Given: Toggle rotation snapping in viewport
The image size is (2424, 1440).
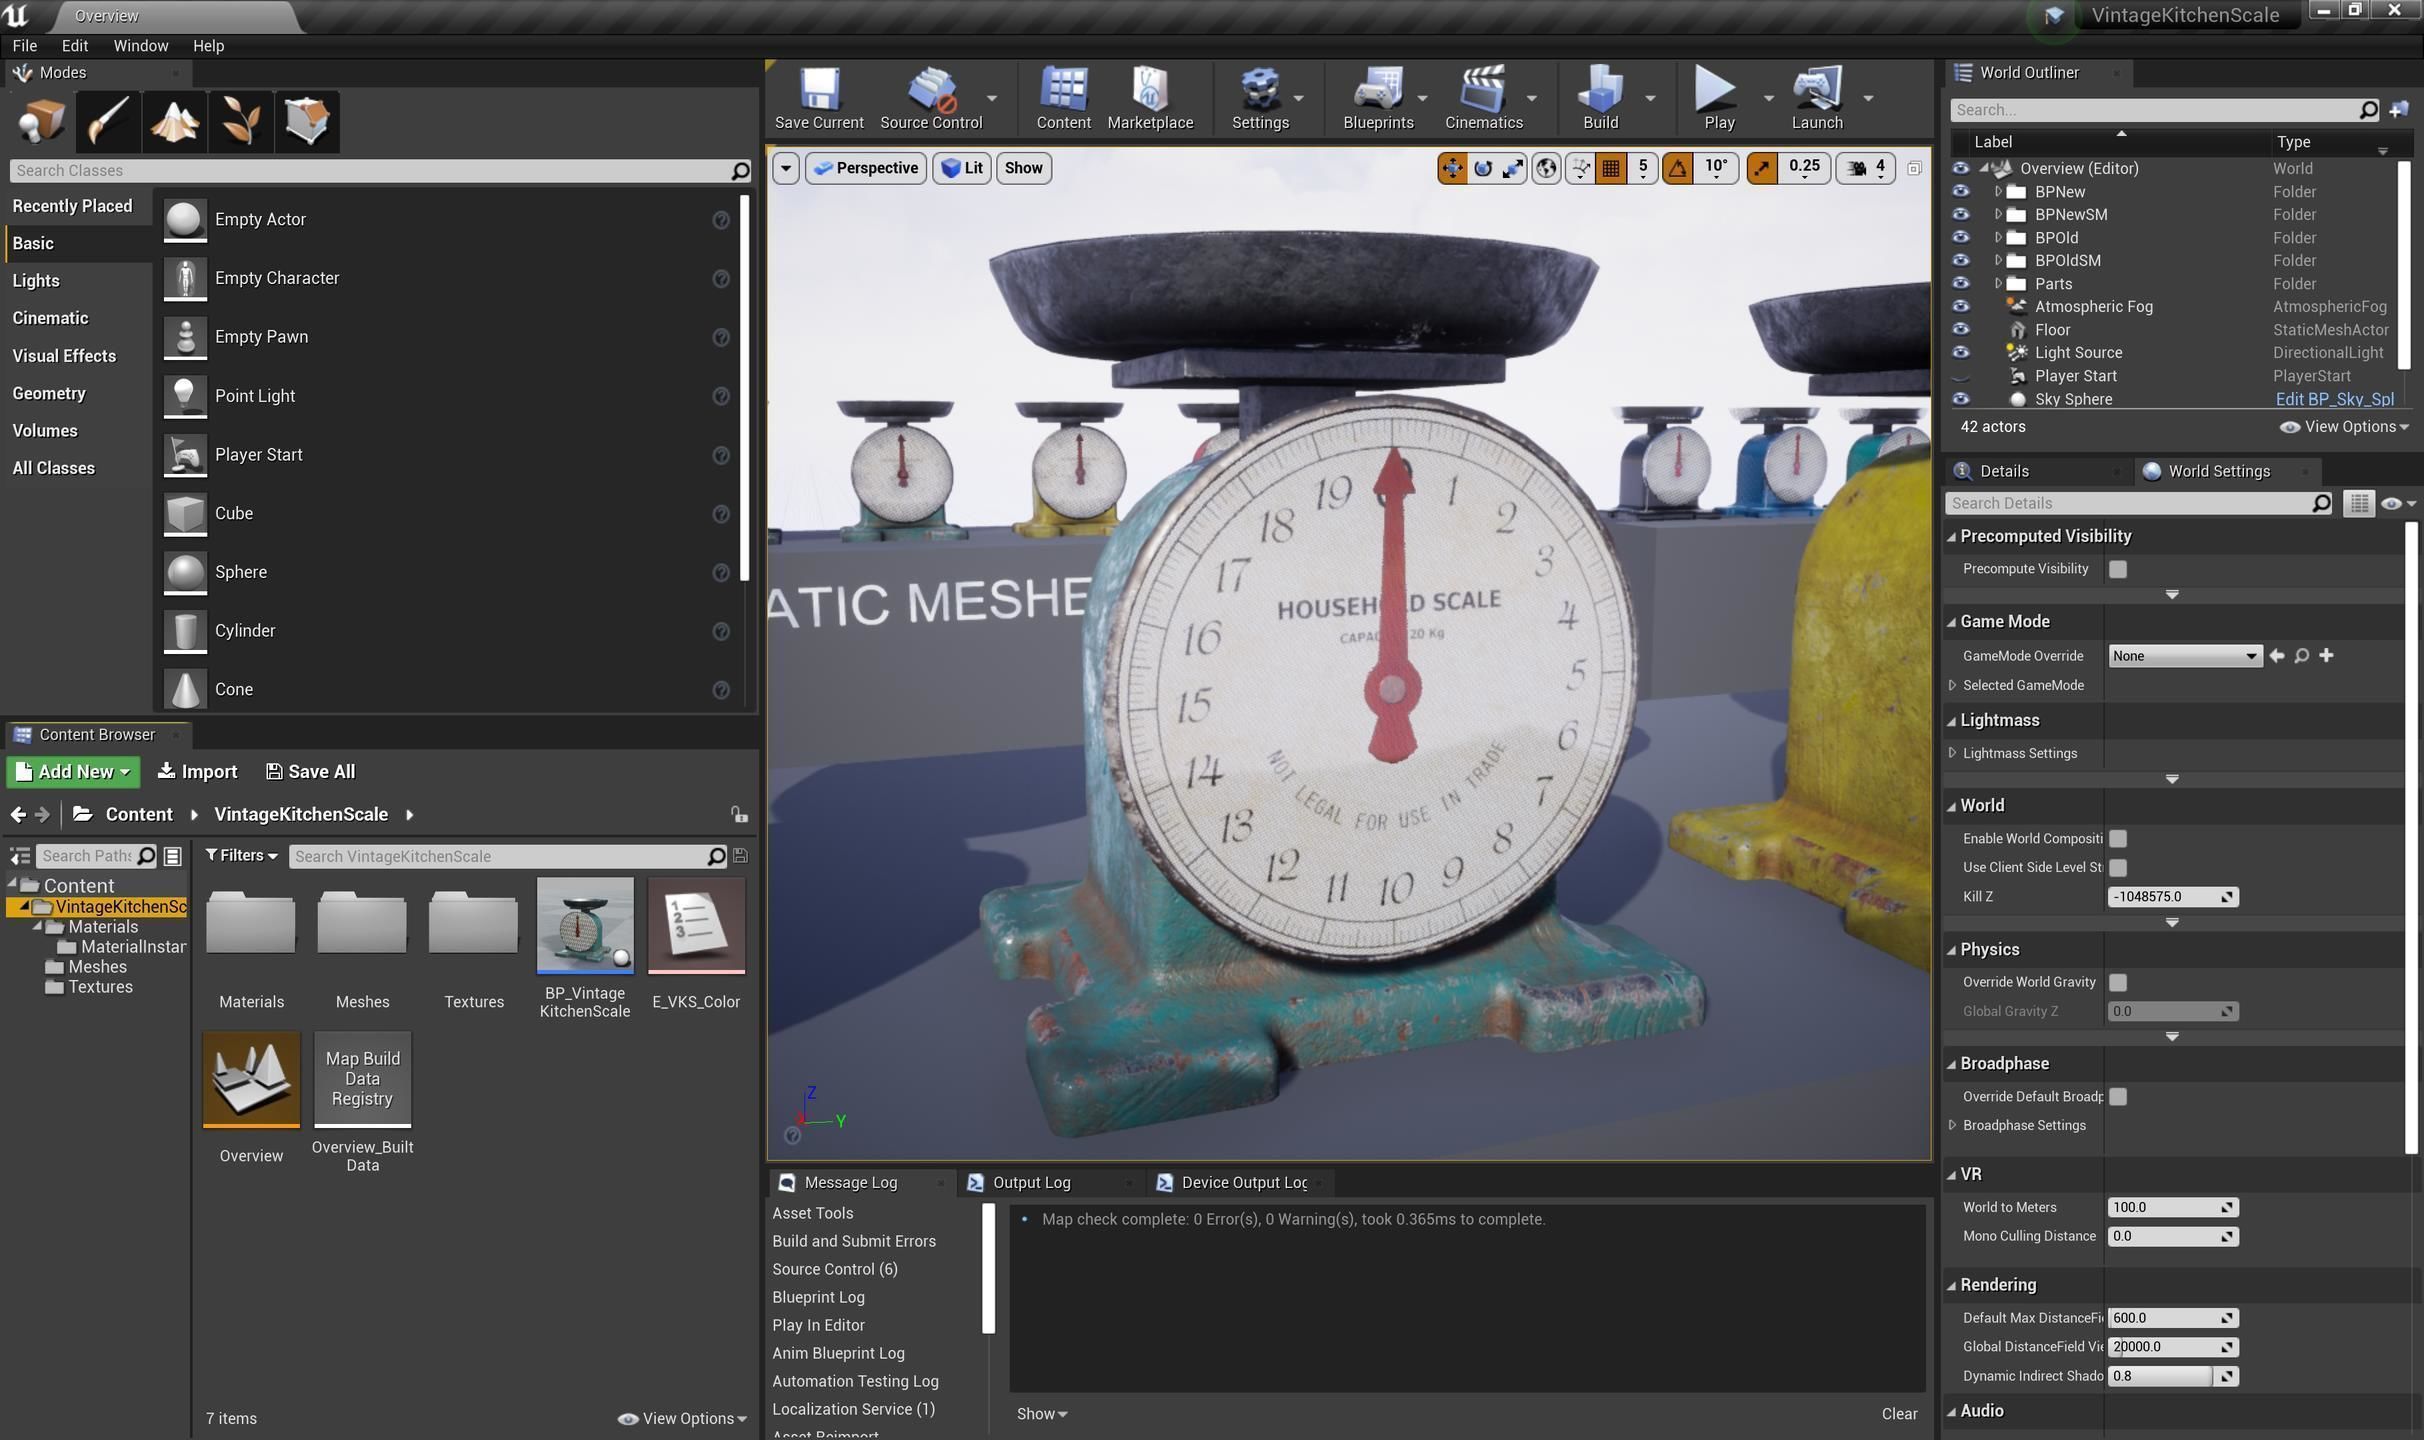Looking at the screenshot, I should 1677,168.
